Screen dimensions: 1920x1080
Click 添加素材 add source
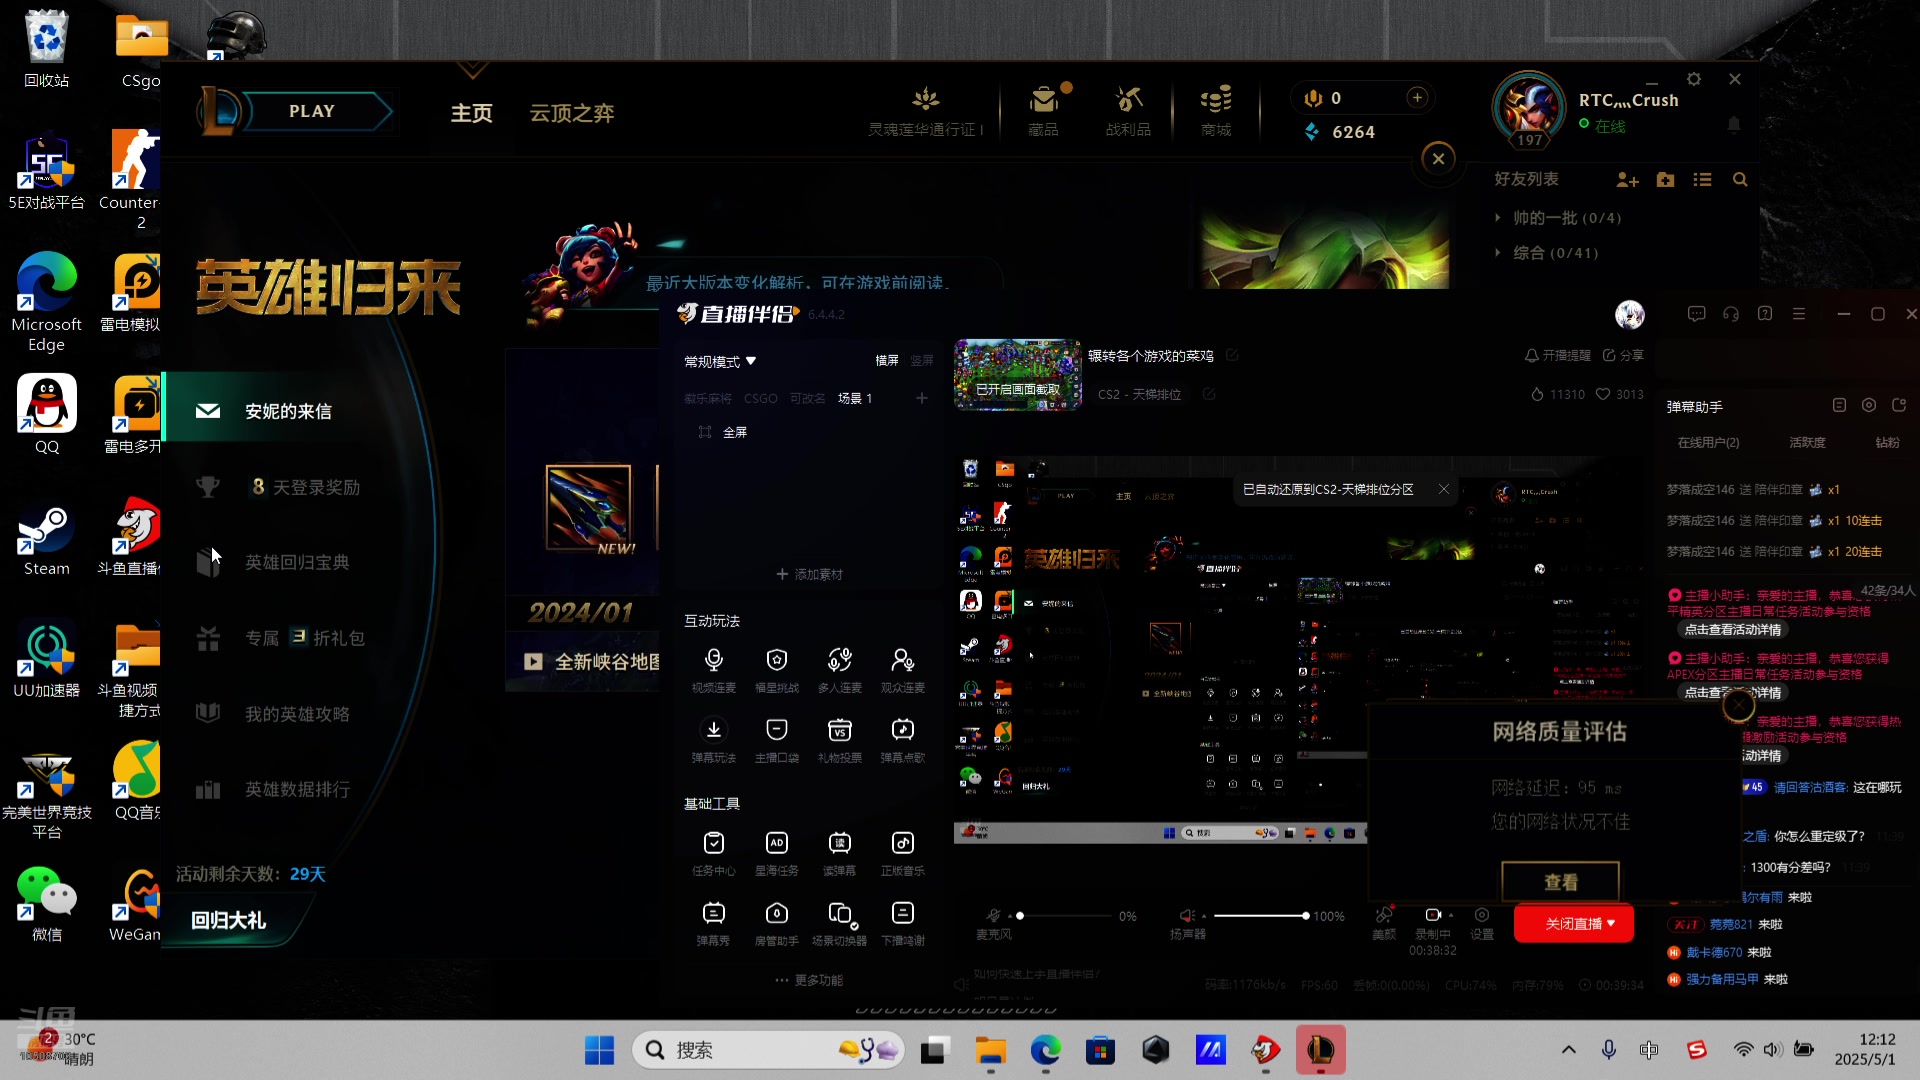click(x=809, y=574)
